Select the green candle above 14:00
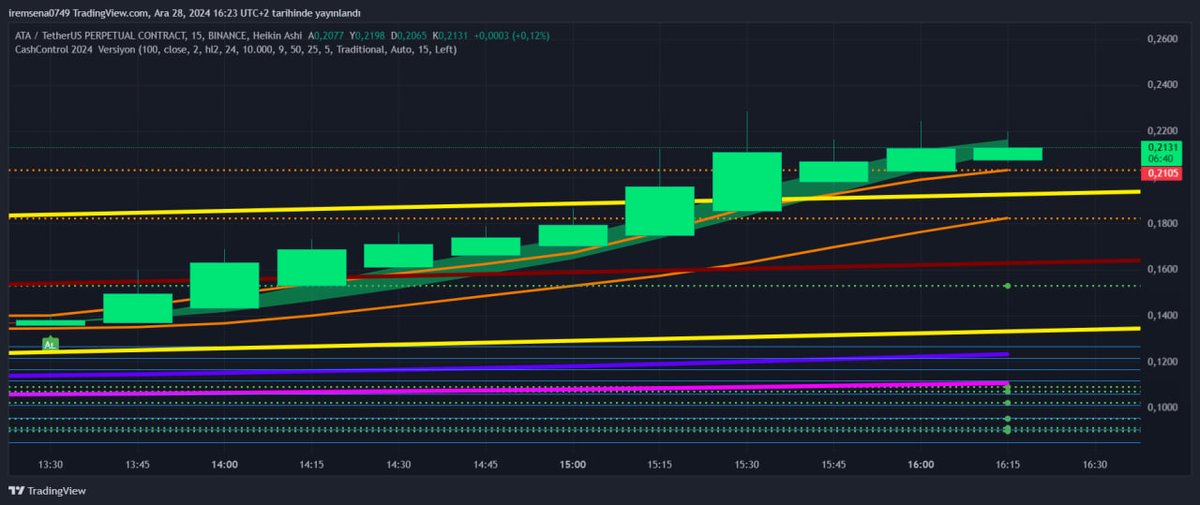This screenshot has height=505, width=1200. (x=225, y=286)
